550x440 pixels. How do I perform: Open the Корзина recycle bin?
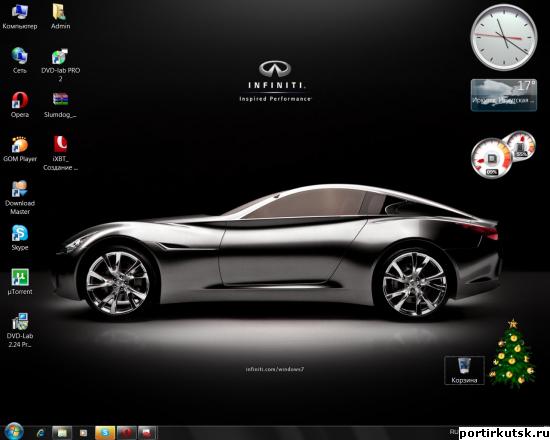(464, 370)
